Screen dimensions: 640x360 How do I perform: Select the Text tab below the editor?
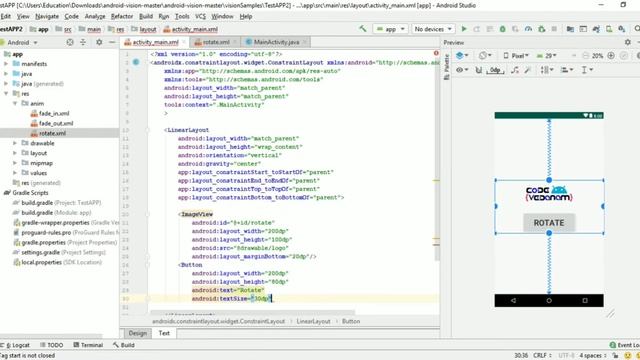(164, 333)
